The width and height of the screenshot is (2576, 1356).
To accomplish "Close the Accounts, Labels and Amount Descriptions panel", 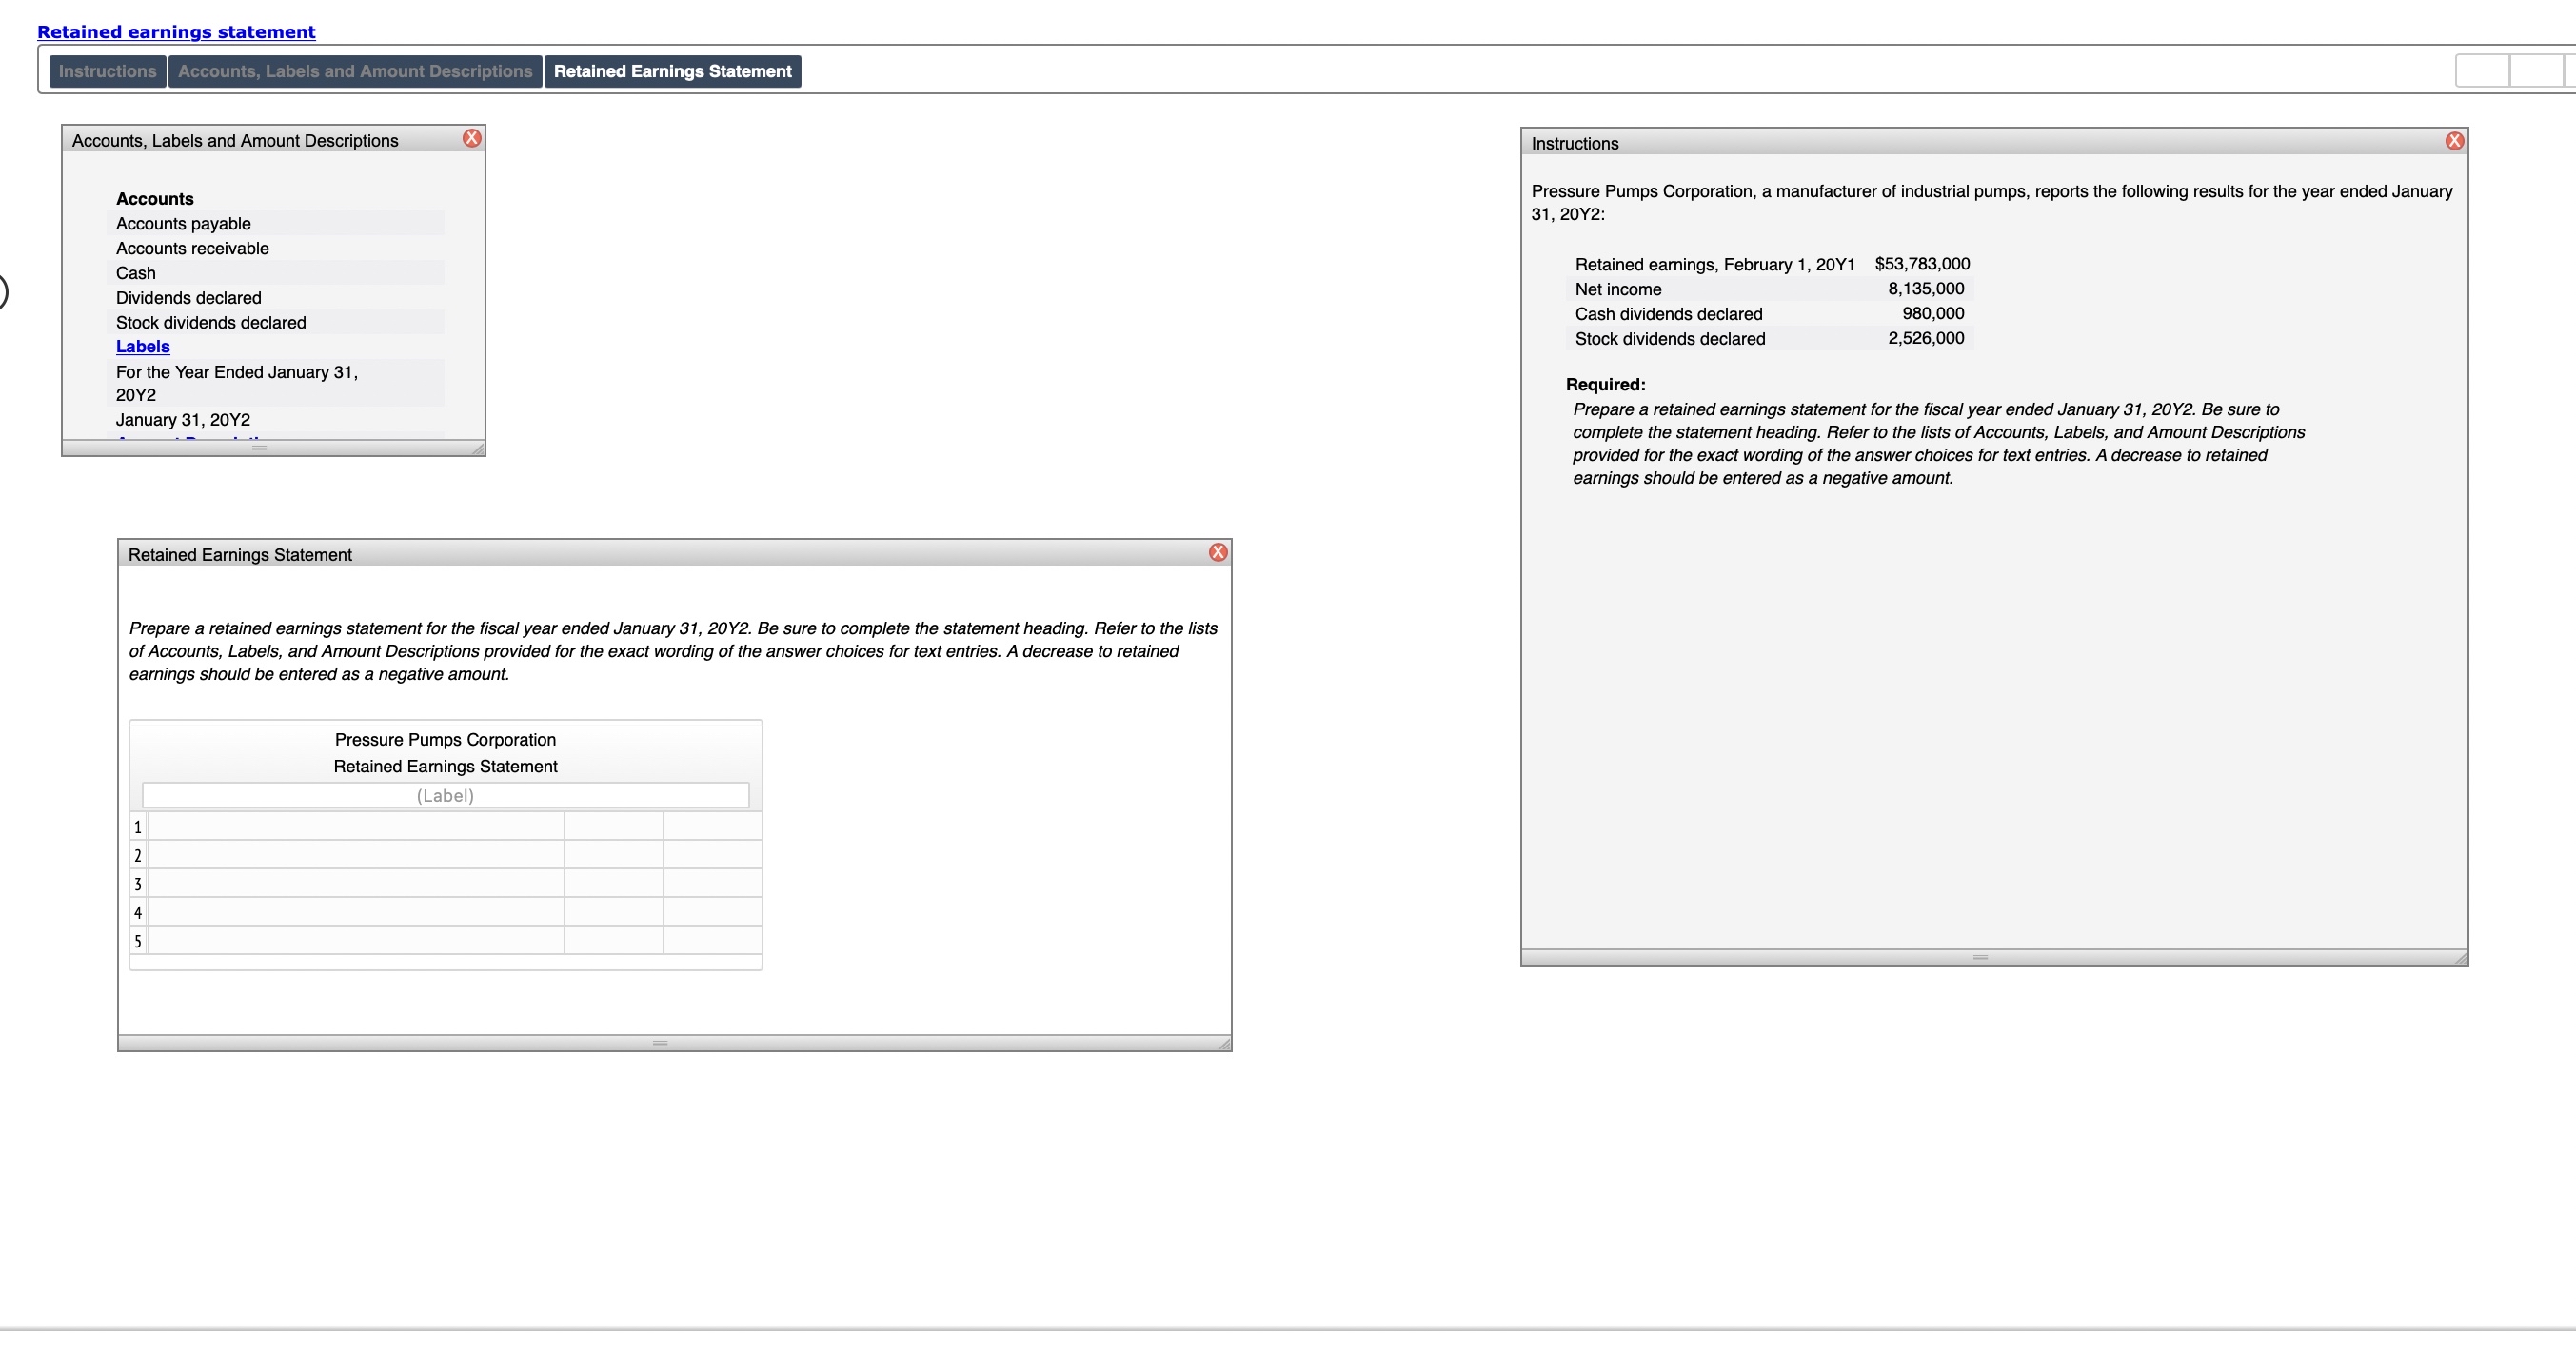I will point(471,138).
